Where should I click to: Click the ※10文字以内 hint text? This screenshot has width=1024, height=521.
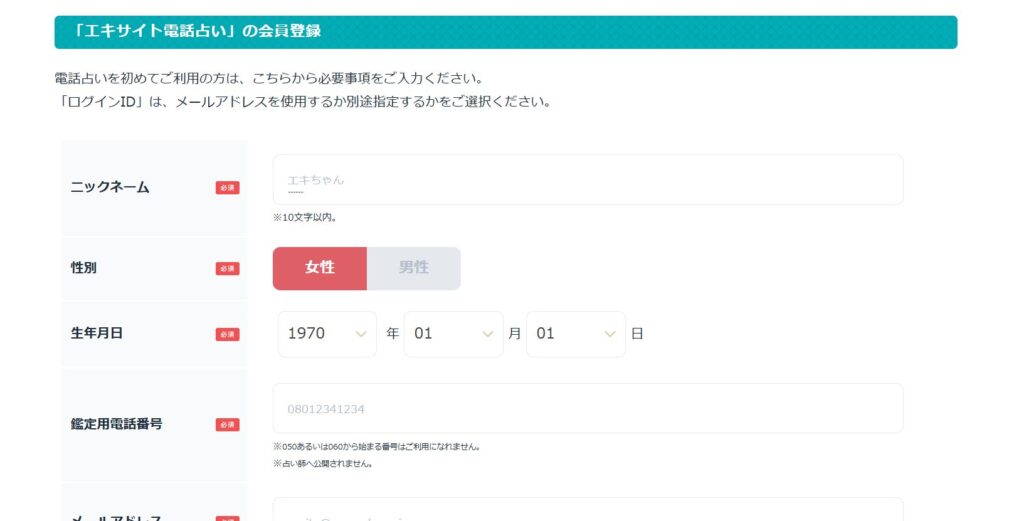click(305, 217)
